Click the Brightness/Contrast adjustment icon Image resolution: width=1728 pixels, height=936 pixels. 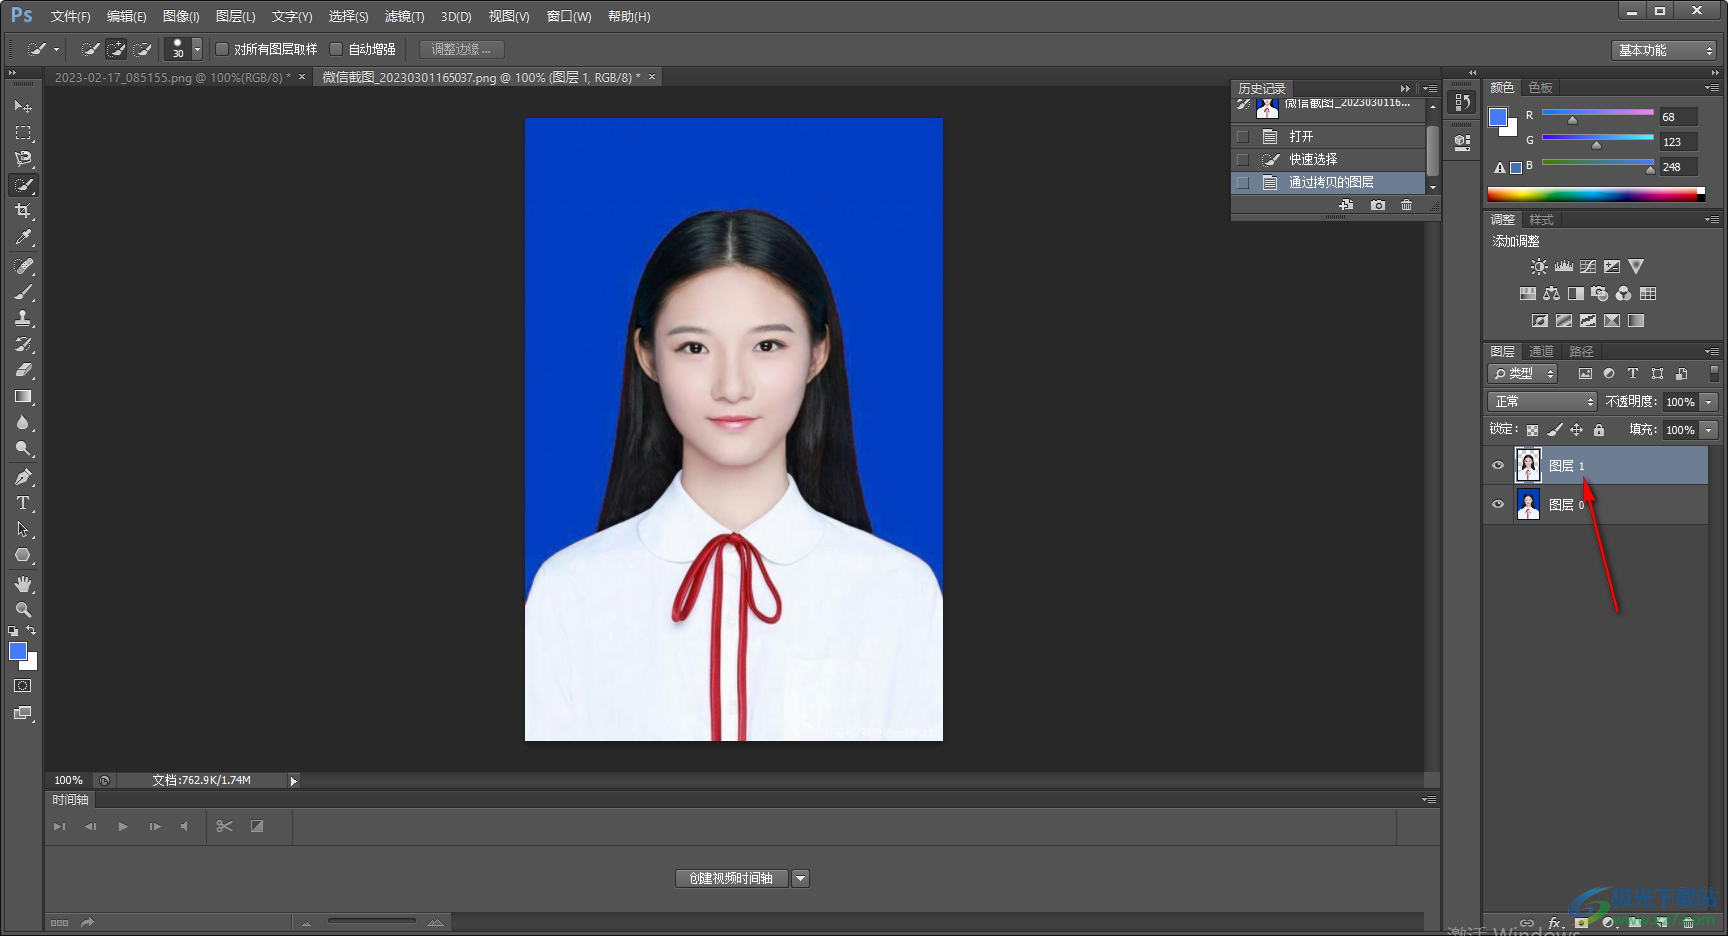point(1539,267)
